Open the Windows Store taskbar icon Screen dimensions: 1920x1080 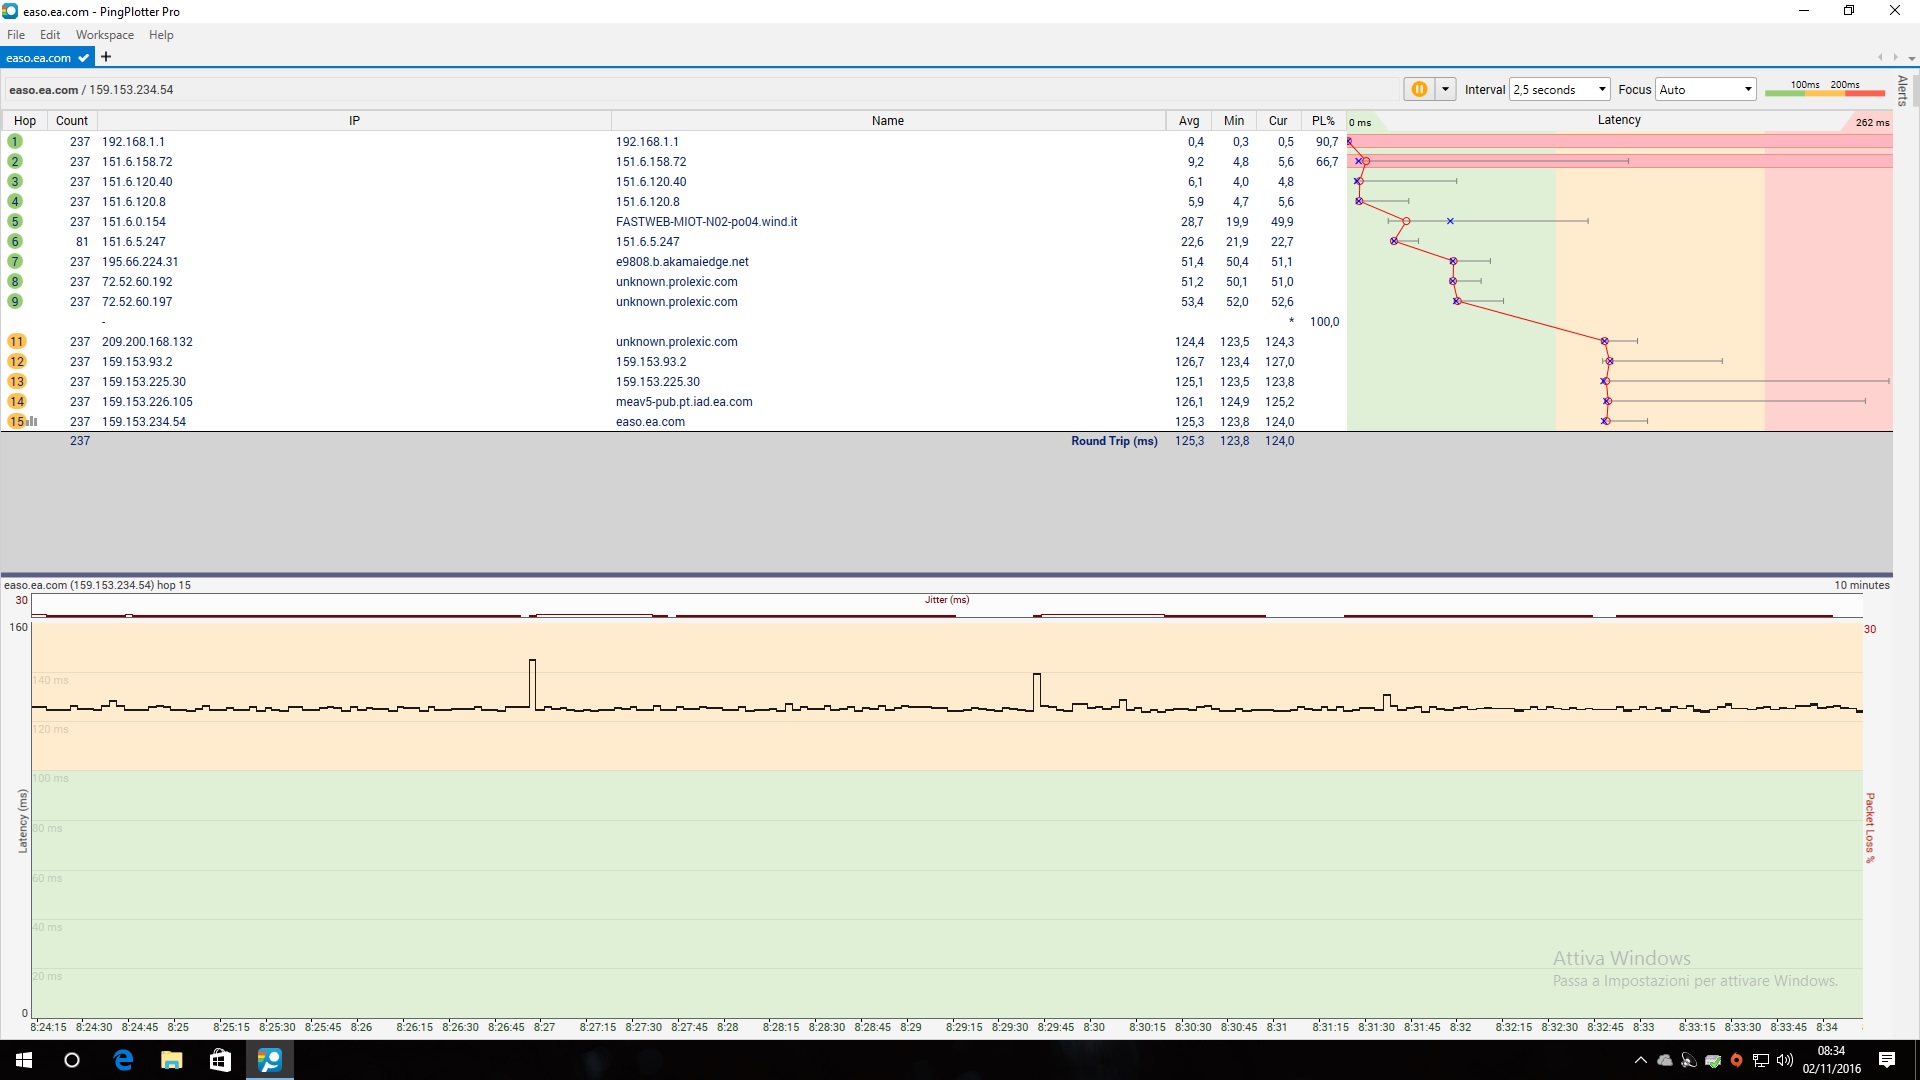(x=220, y=1060)
